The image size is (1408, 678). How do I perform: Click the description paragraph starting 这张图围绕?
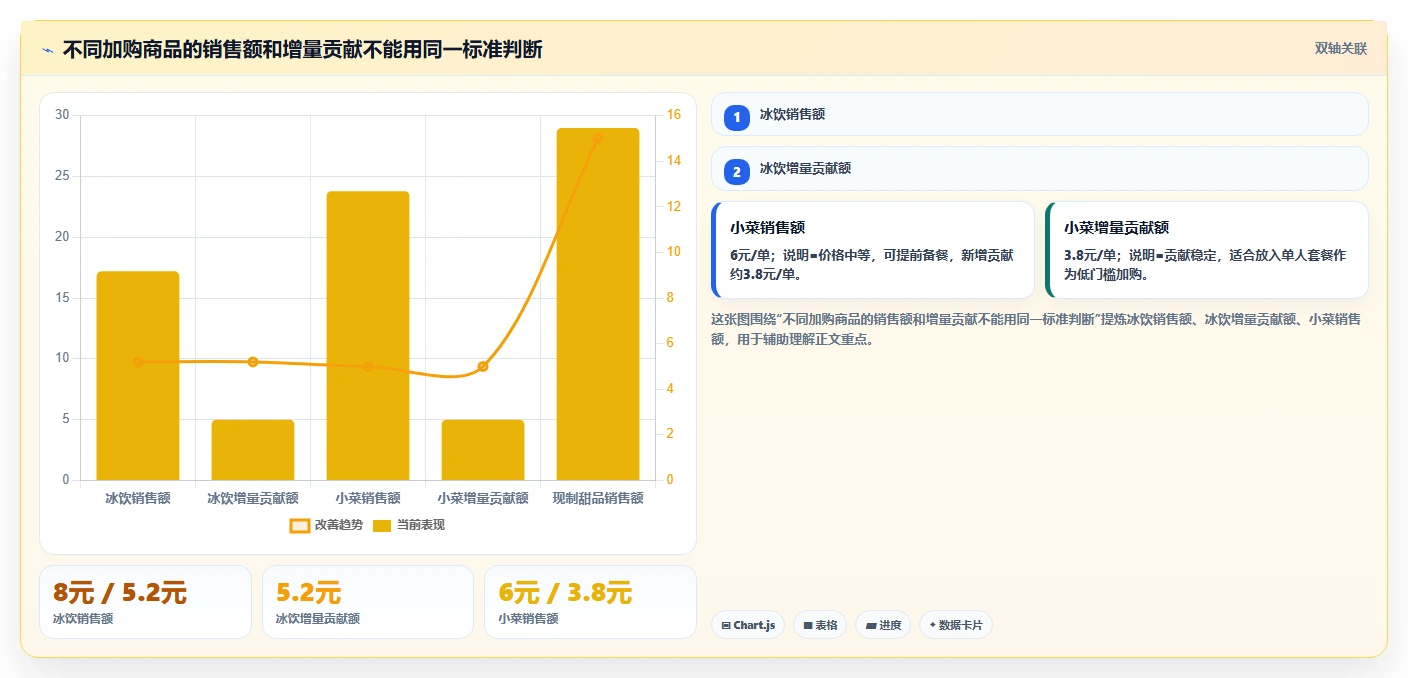point(1035,329)
